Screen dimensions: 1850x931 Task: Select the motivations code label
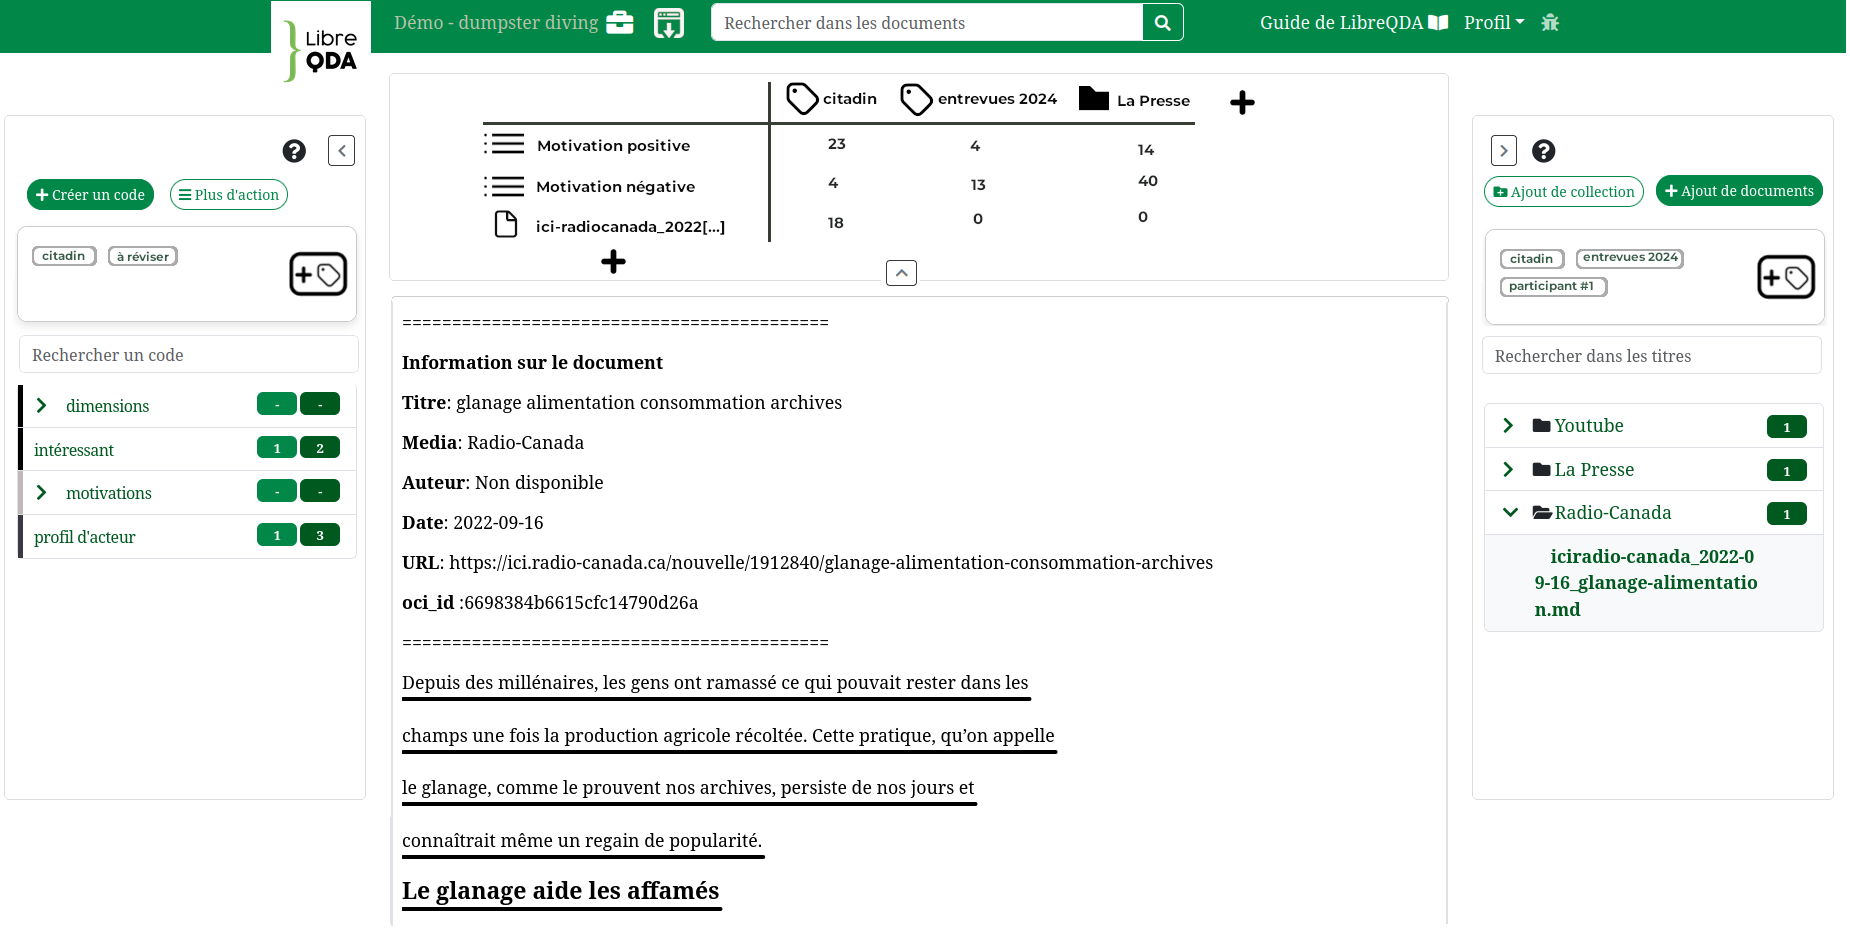[109, 493]
